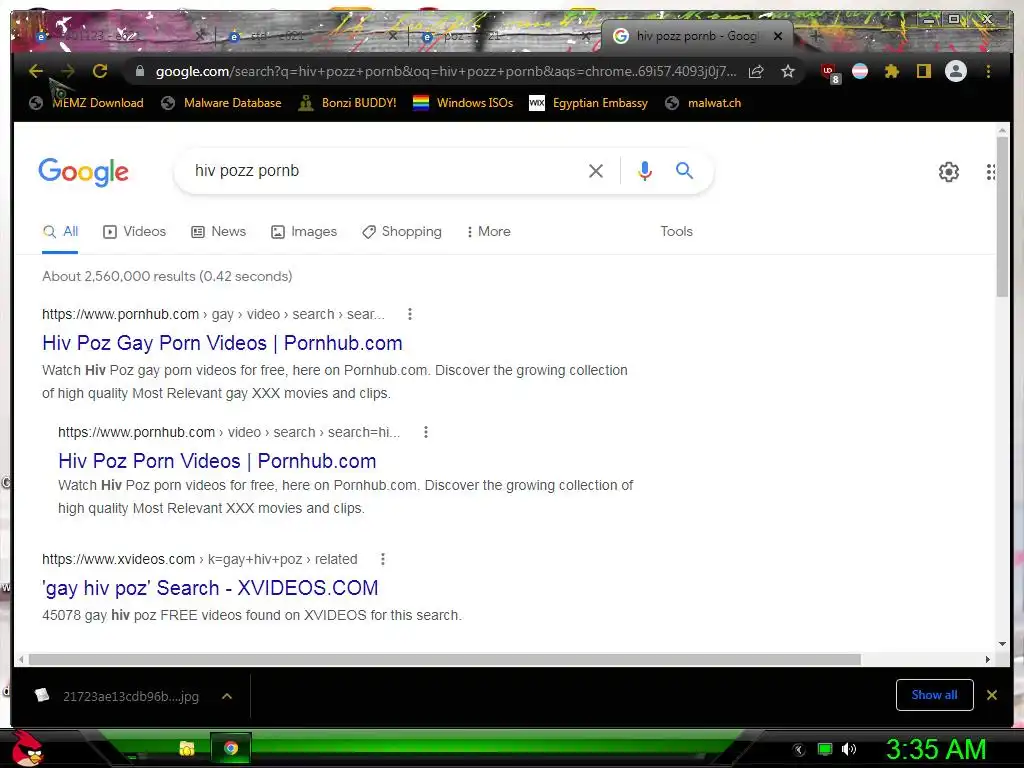Close the hiv pozz pornb Google tab
This screenshot has width=1024, height=768.
[x=778, y=37]
